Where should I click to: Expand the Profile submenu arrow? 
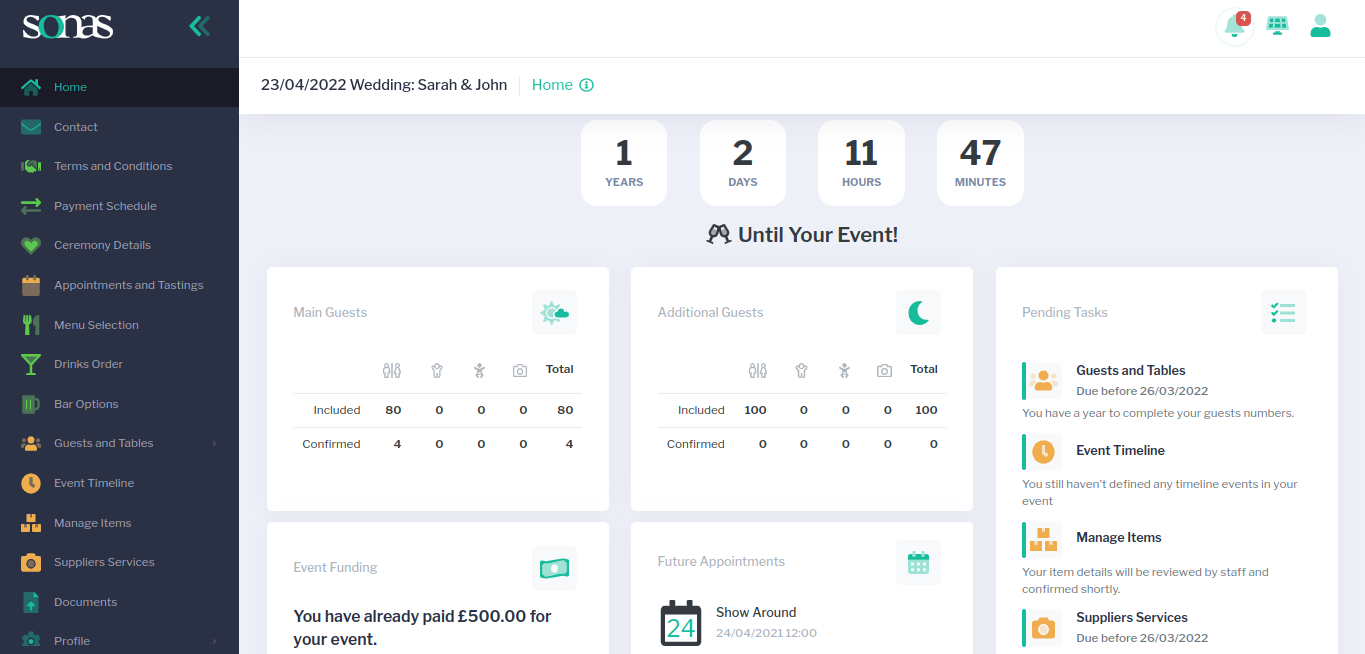[x=214, y=641]
